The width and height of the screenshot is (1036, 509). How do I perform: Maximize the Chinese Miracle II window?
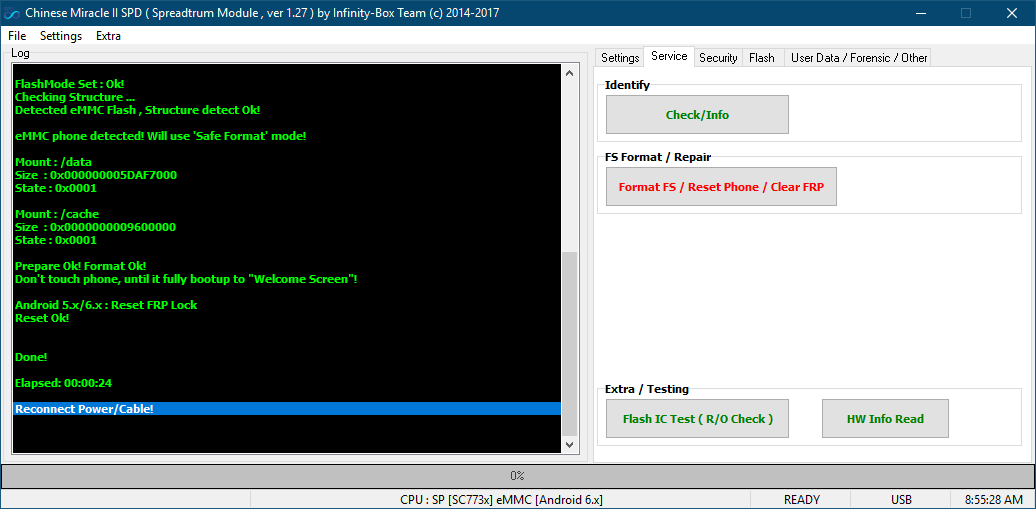(966, 13)
